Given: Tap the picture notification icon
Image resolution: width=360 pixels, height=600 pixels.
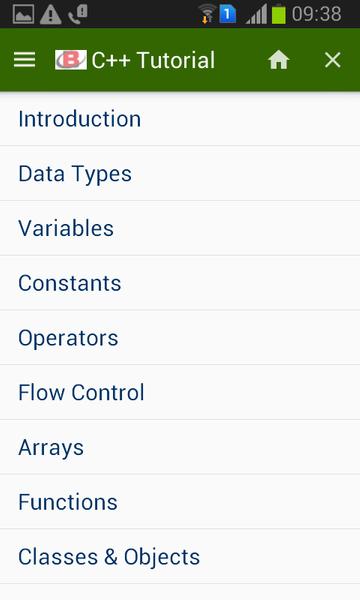Looking at the screenshot, I should [23, 14].
